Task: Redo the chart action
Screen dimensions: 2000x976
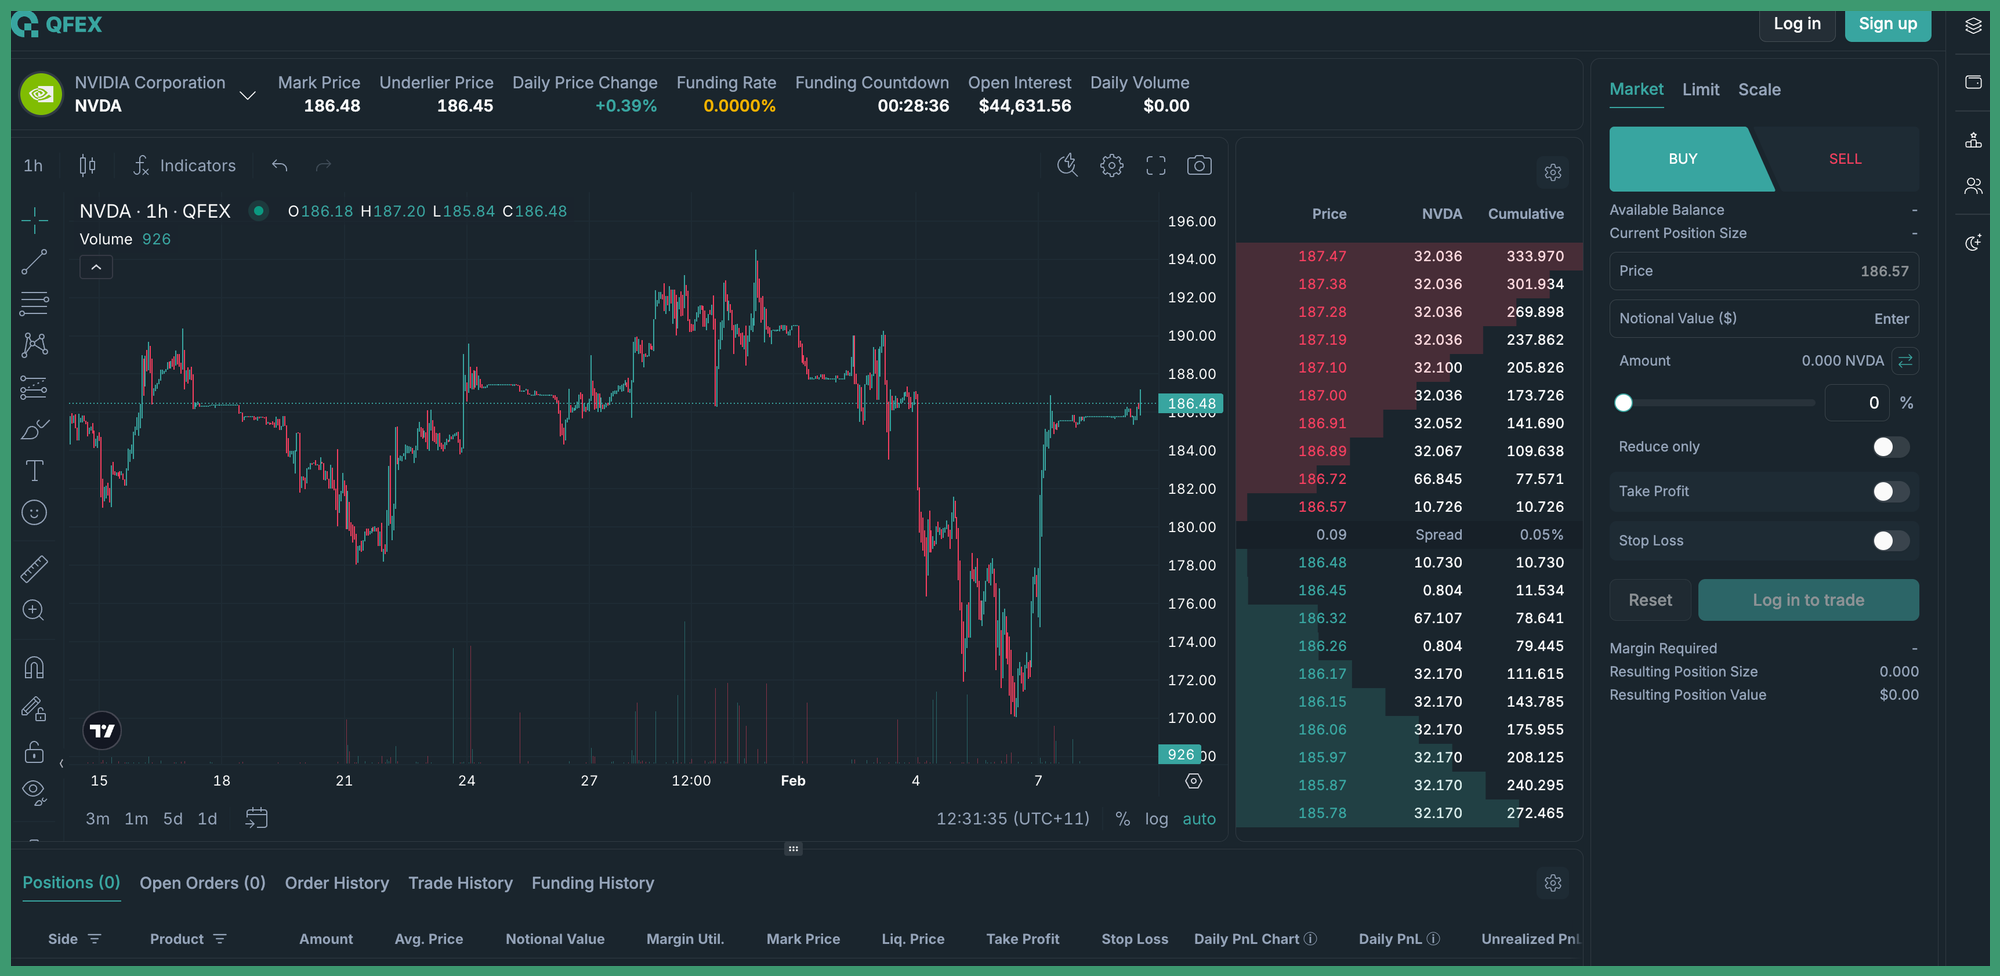Action: pos(323,166)
